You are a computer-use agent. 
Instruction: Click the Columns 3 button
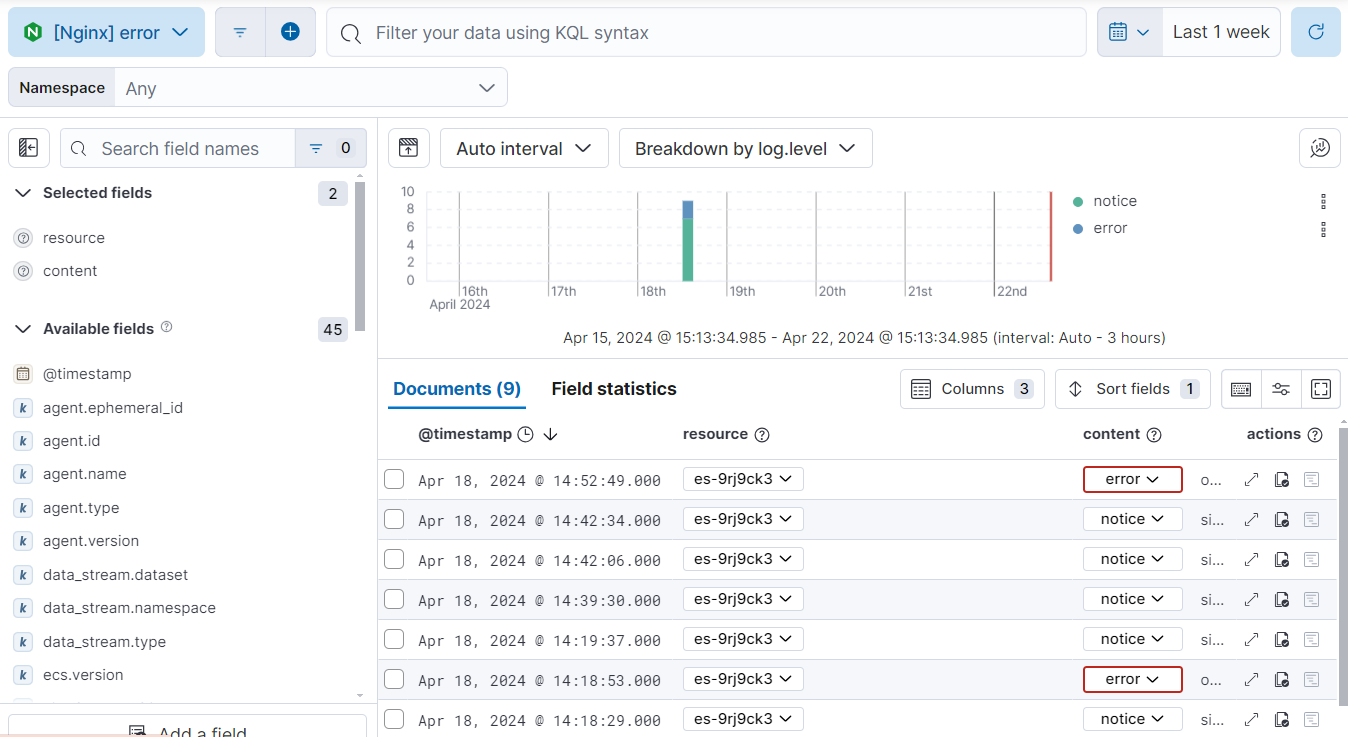[x=971, y=389]
